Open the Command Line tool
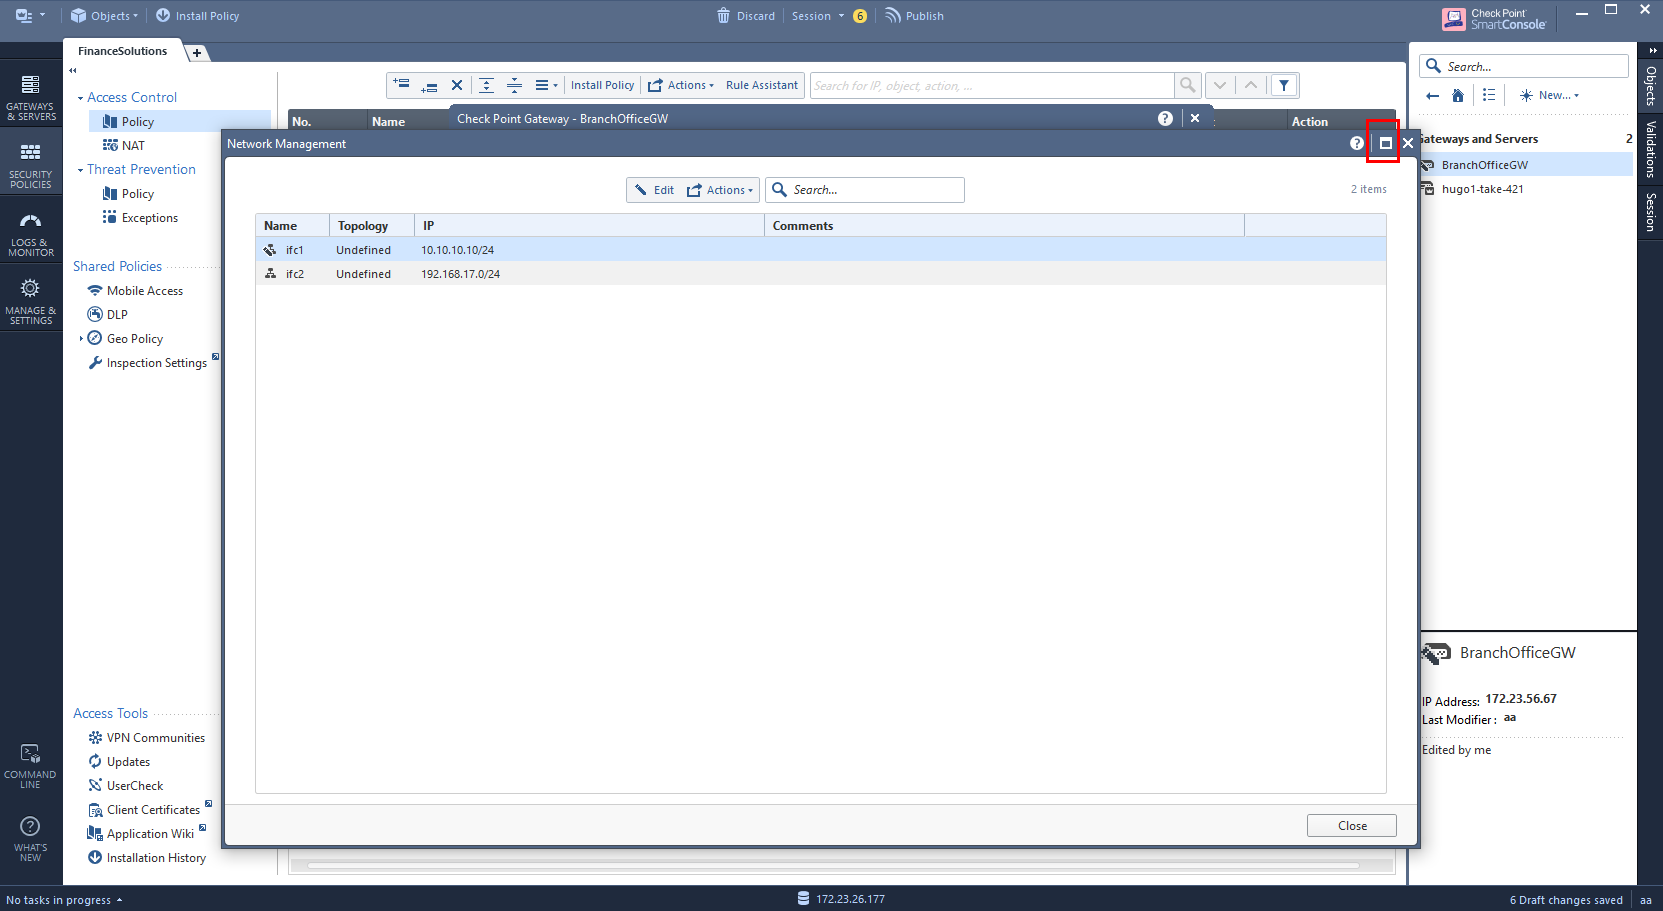This screenshot has width=1663, height=911. (x=31, y=766)
